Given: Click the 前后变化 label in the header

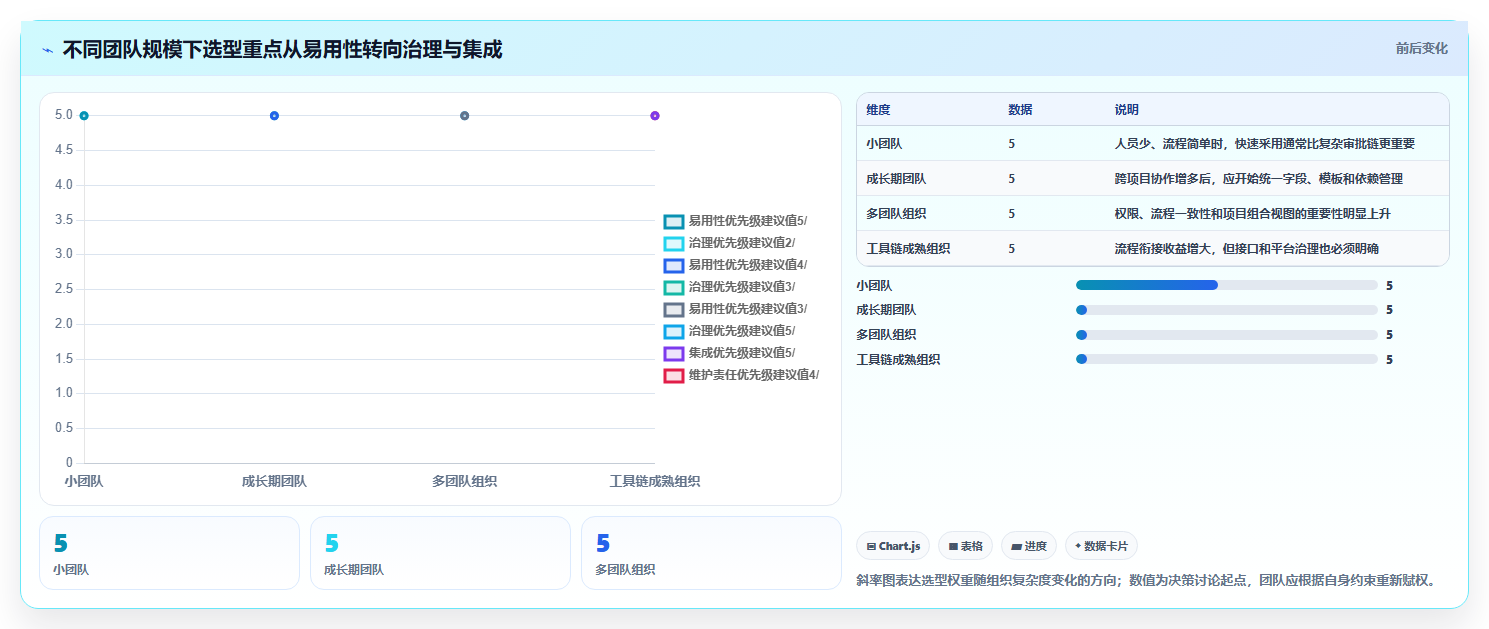Looking at the screenshot, I should coord(1421,48).
